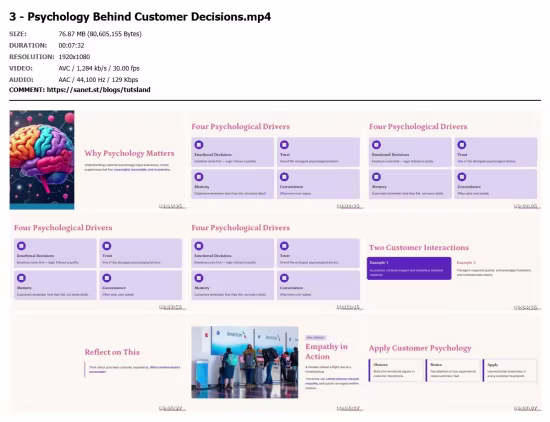Select the Example 2 text block
Image resolution: width=550 pixels, height=422 pixels.
pos(494,268)
